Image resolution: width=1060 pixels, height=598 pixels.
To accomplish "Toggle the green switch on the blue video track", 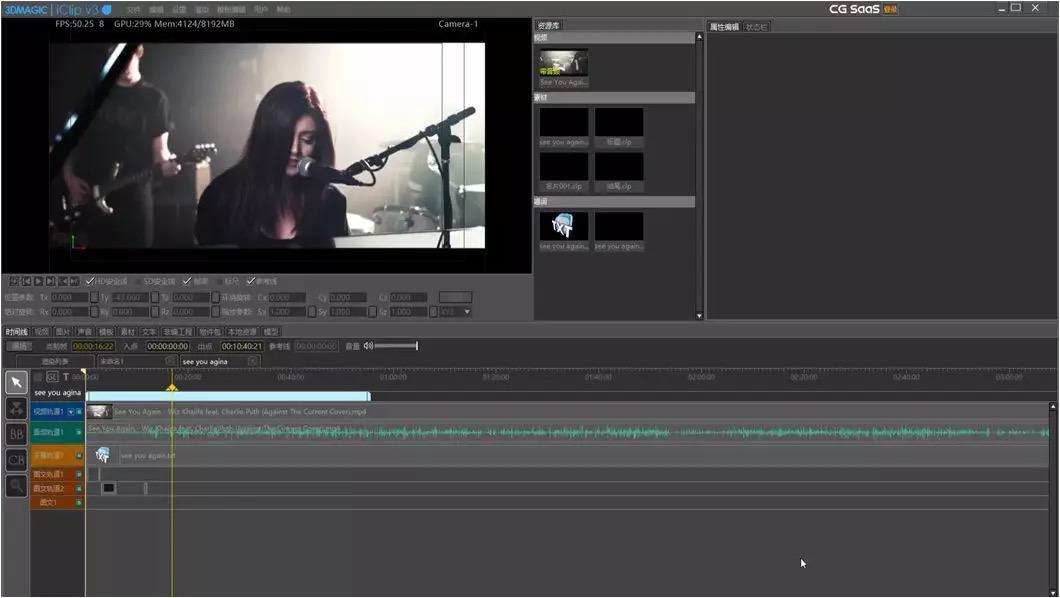I will pos(79,412).
